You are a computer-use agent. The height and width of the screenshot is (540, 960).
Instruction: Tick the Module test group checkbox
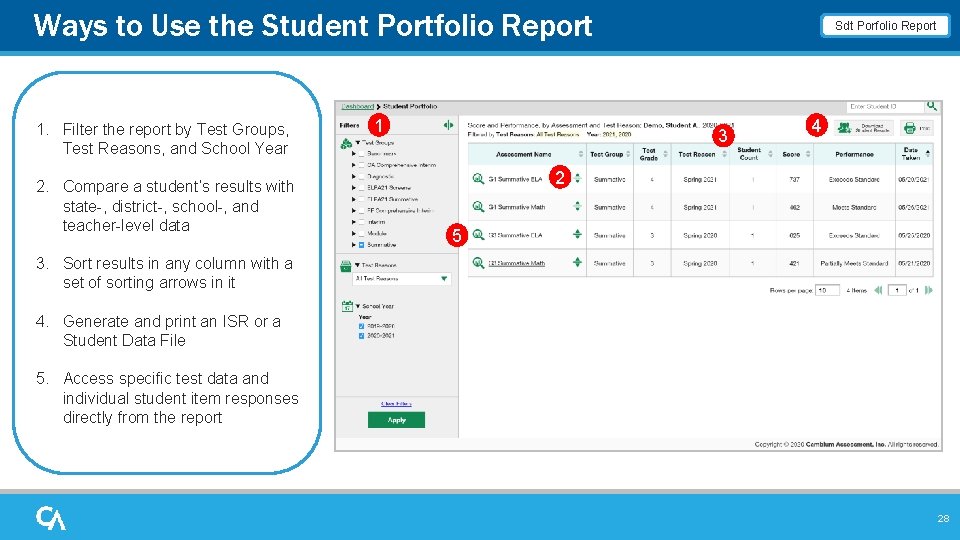(361, 233)
